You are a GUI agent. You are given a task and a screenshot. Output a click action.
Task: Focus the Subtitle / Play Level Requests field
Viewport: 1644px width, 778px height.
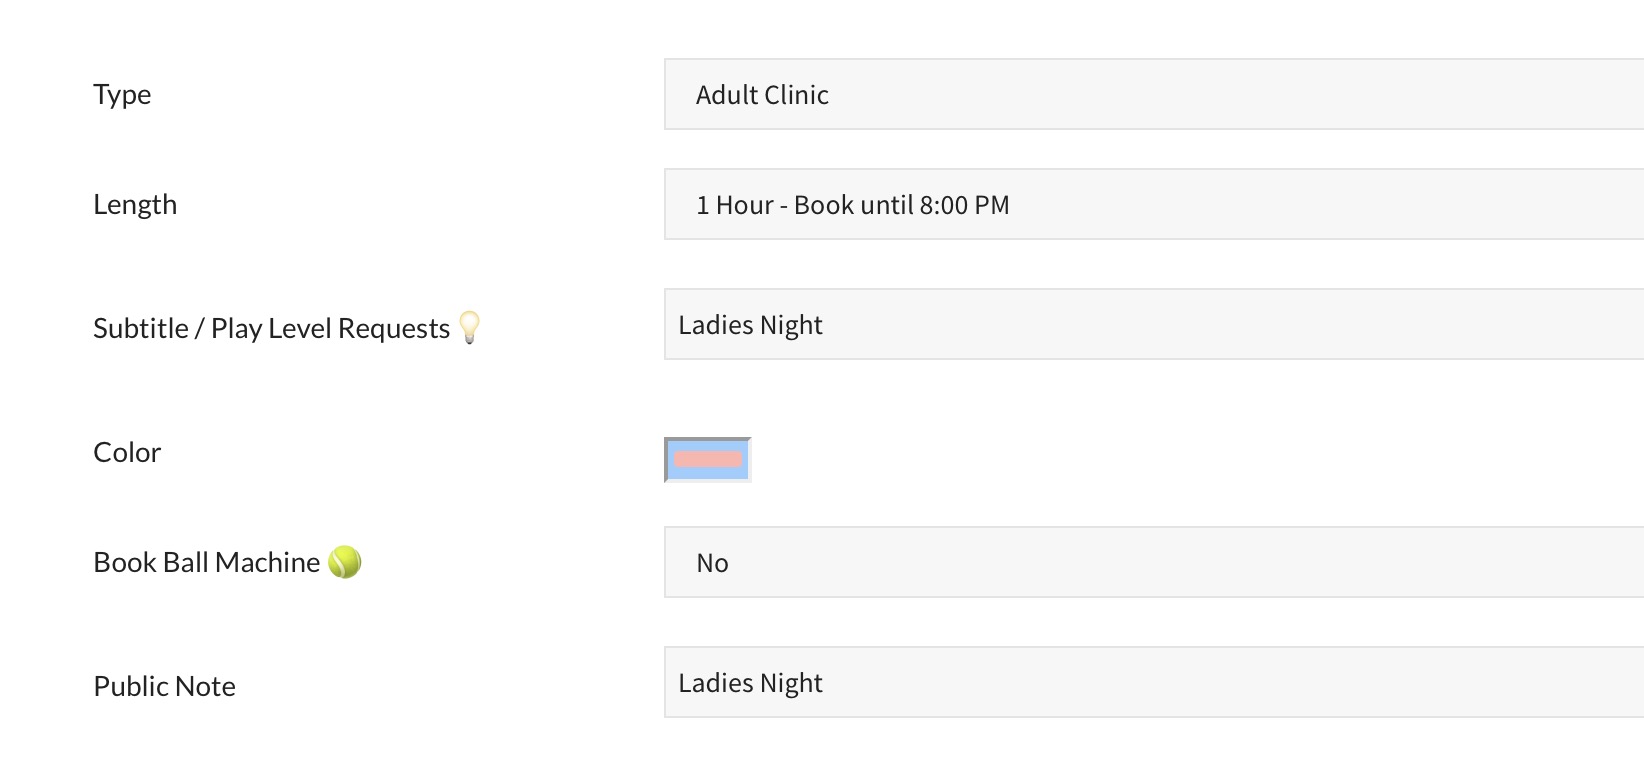click(x=1150, y=325)
